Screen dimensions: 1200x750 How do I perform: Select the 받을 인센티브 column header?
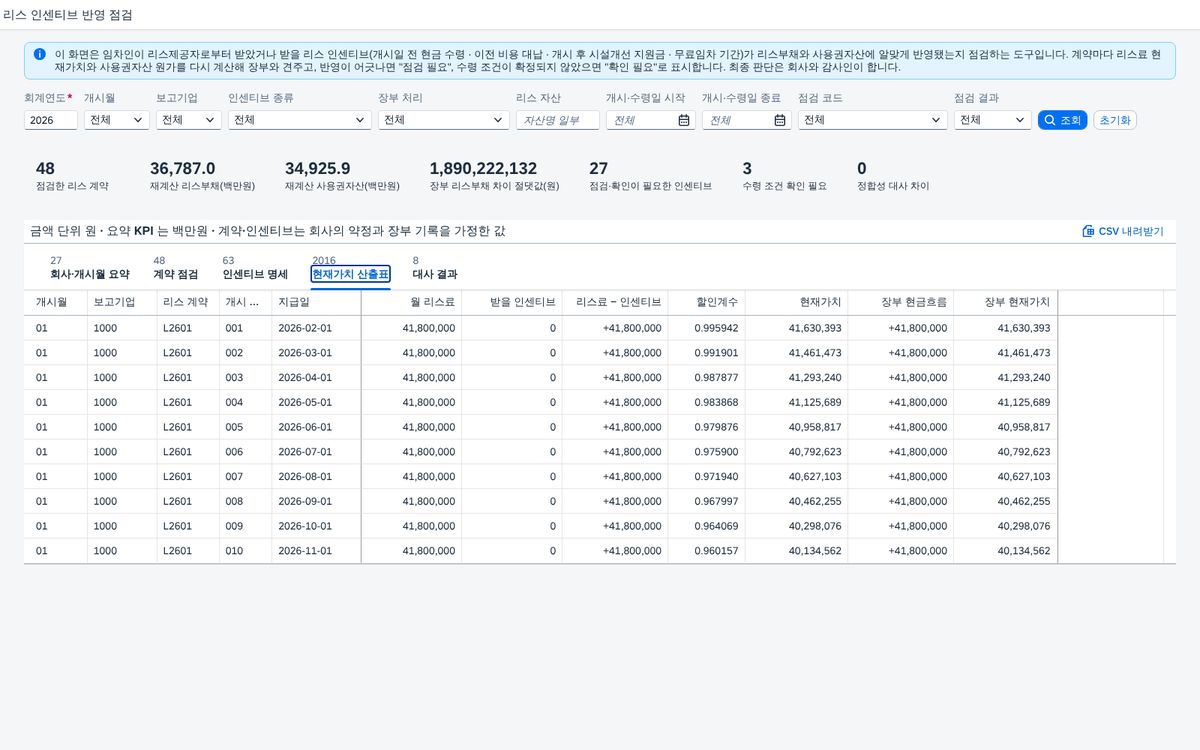[513, 302]
